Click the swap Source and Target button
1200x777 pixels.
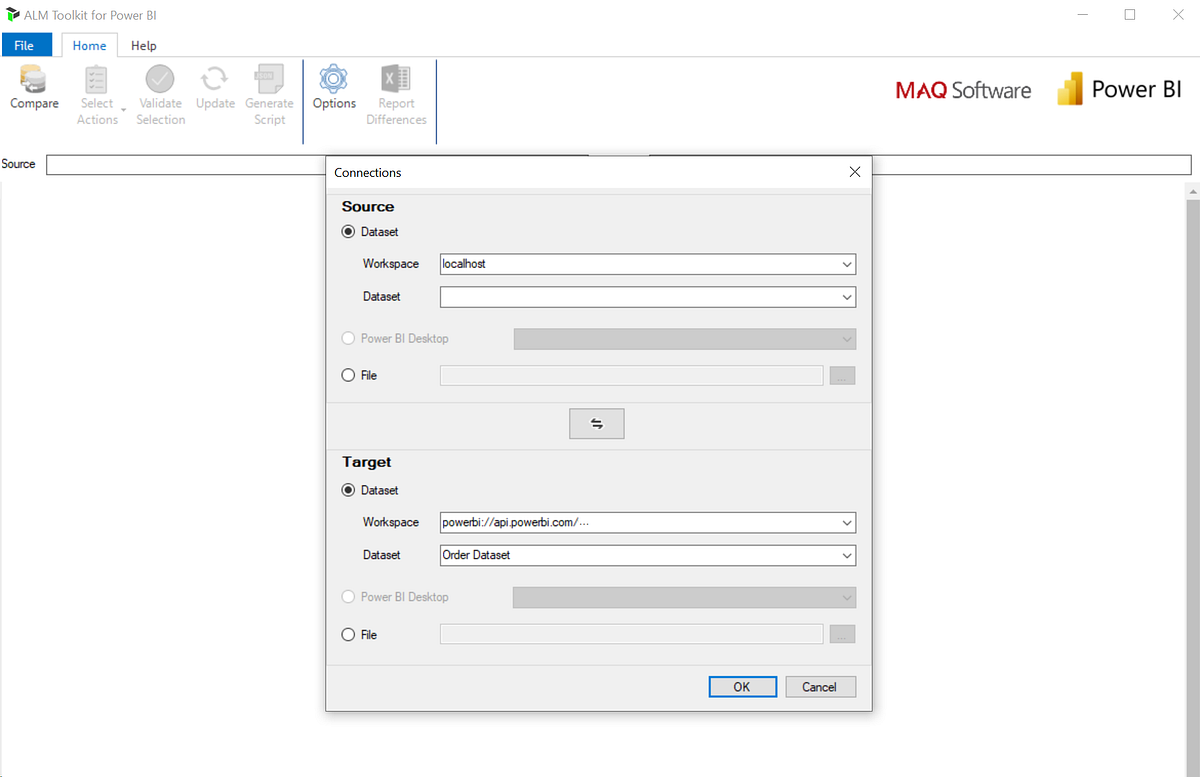[x=597, y=423]
